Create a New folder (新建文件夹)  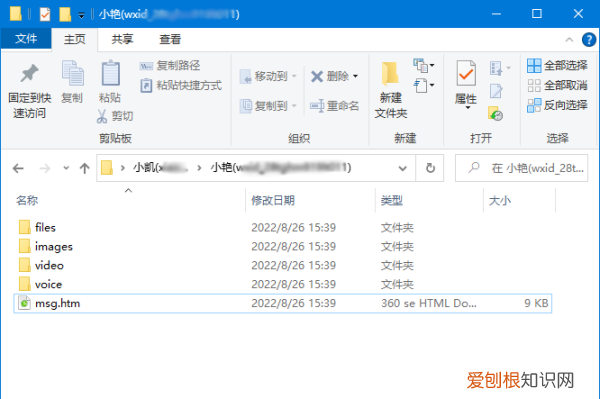(x=390, y=90)
